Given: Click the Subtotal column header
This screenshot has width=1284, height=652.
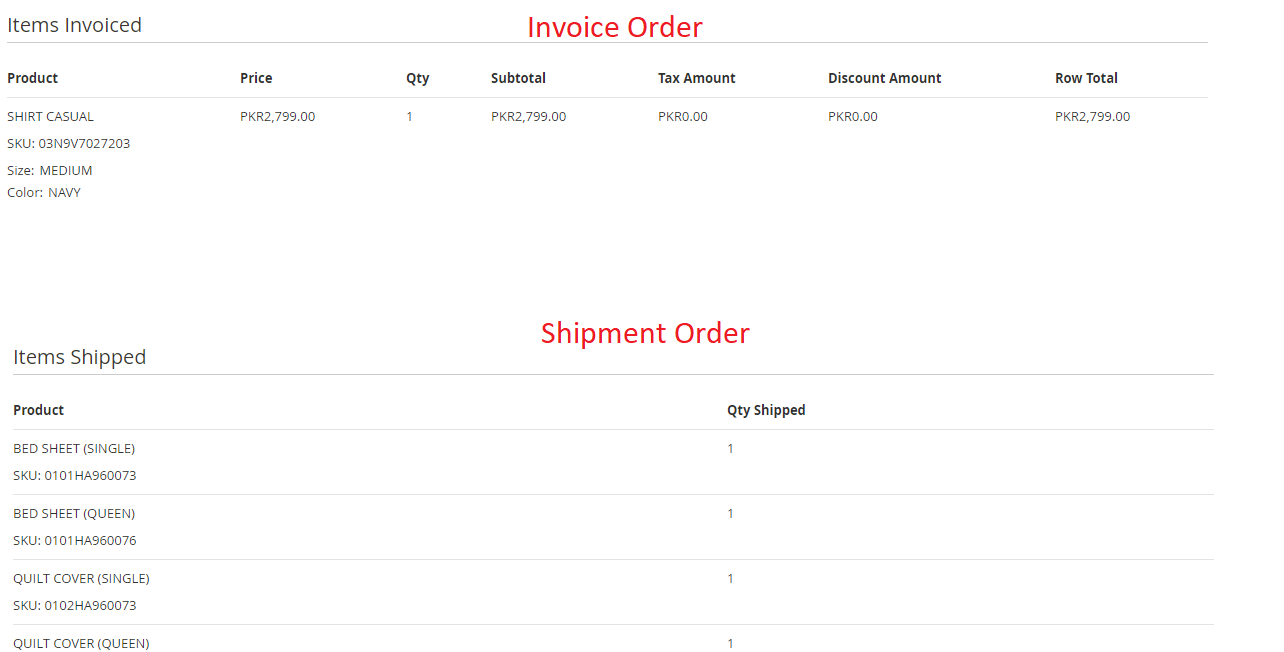Looking at the screenshot, I should tap(518, 78).
